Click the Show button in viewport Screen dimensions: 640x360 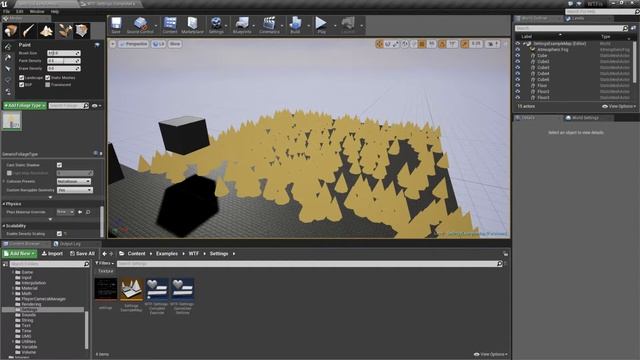[x=175, y=44]
